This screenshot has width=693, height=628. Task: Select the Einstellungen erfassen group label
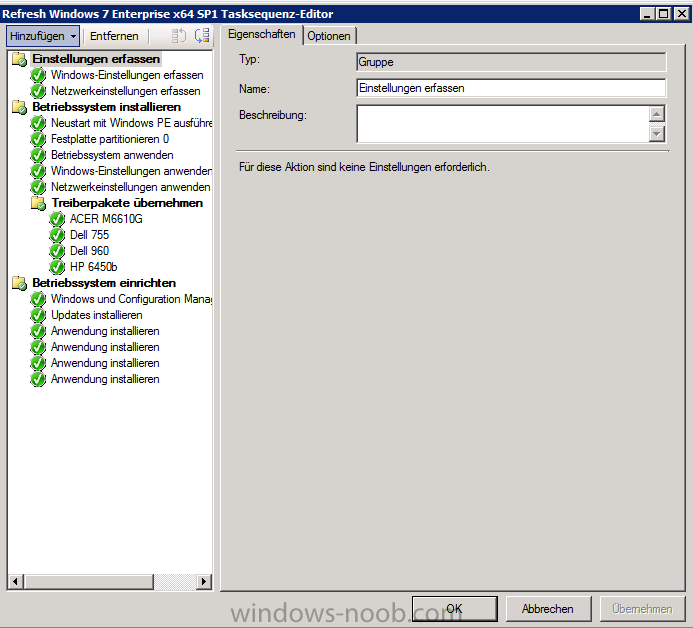pyautogui.click(x=96, y=59)
